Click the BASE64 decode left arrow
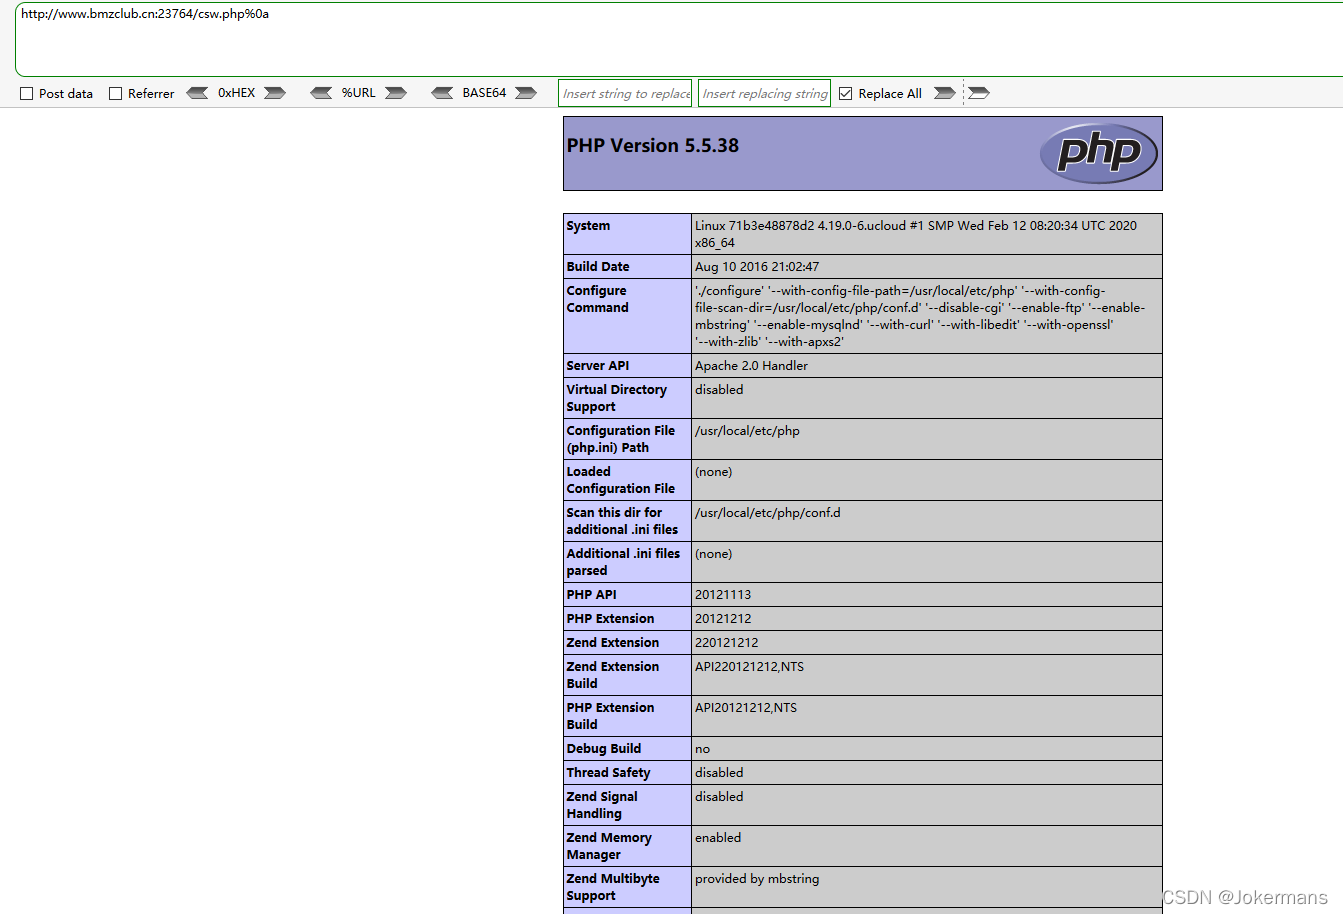Image resolution: width=1343 pixels, height=914 pixels. coord(442,93)
